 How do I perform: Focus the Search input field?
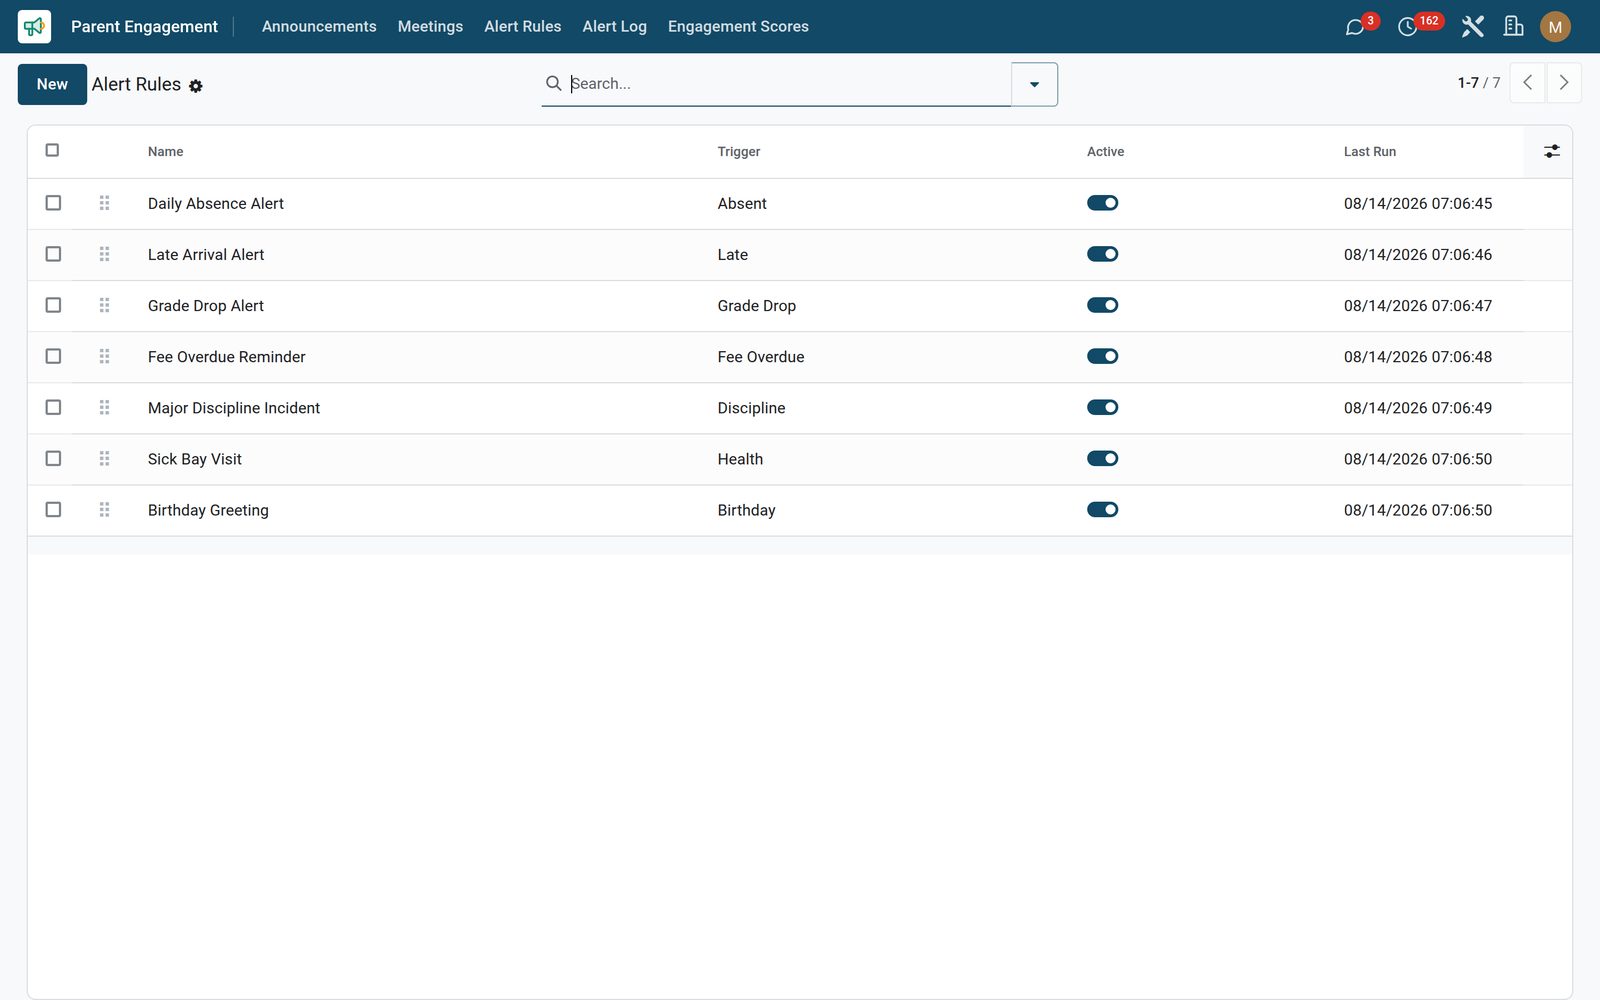click(789, 84)
